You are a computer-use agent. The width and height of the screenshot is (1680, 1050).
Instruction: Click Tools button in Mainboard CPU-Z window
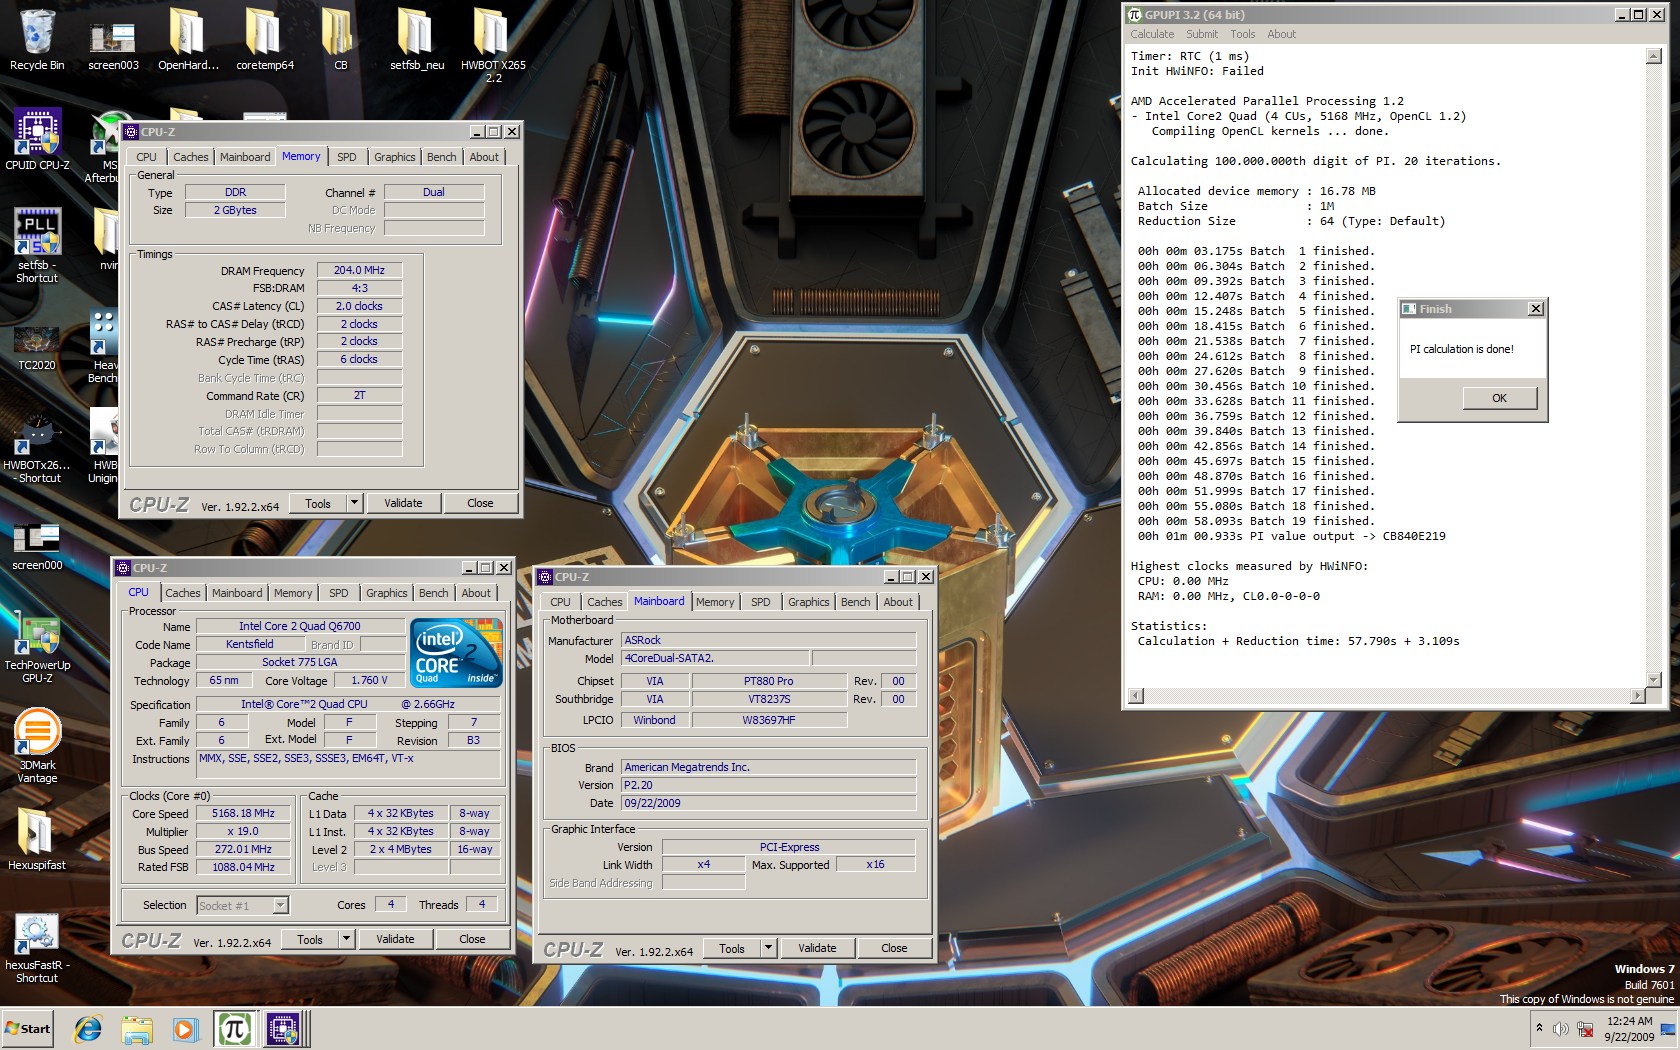(x=731, y=948)
